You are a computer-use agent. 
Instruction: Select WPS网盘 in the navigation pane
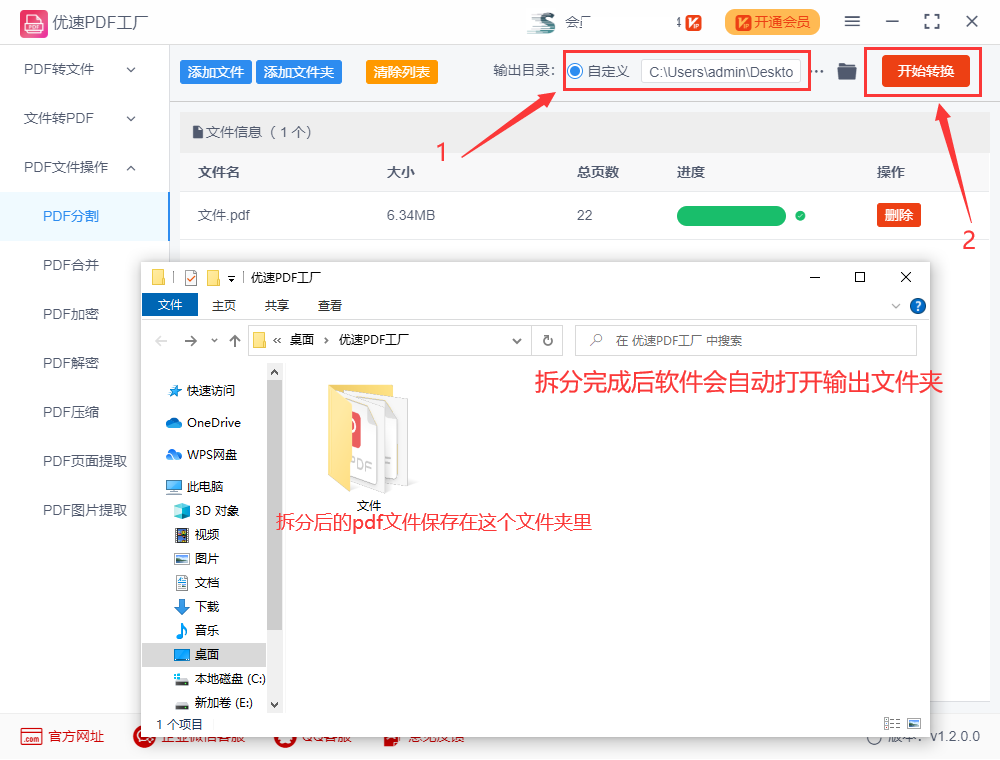(202, 455)
